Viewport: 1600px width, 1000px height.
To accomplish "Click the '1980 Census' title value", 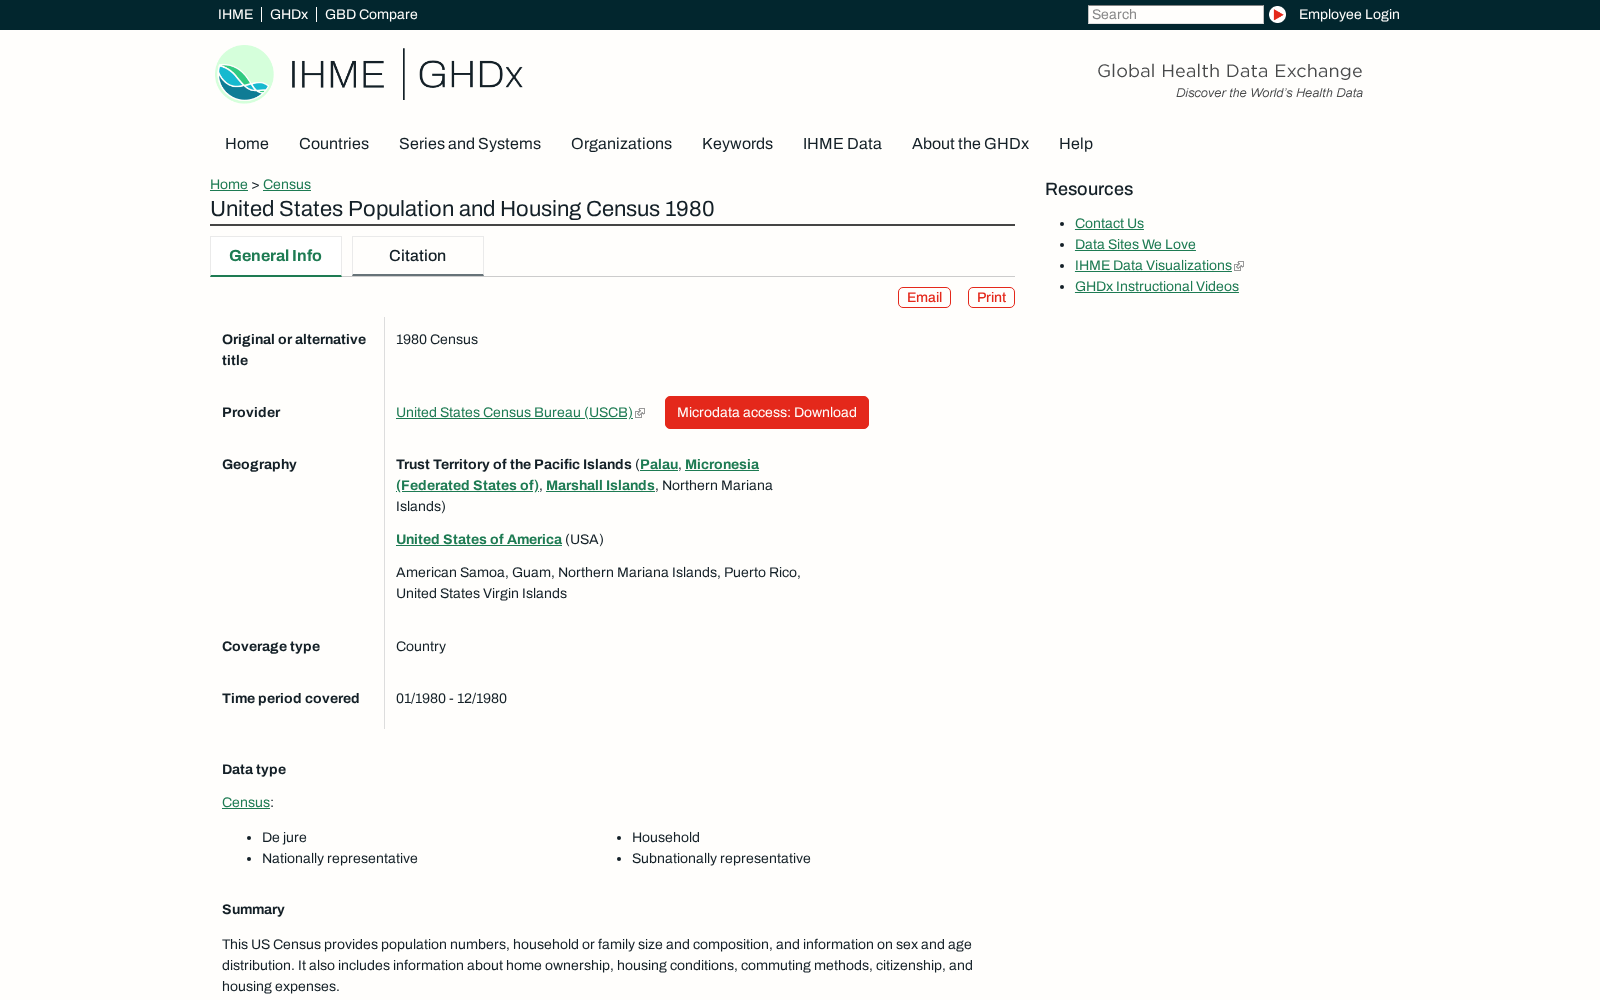I will [437, 339].
